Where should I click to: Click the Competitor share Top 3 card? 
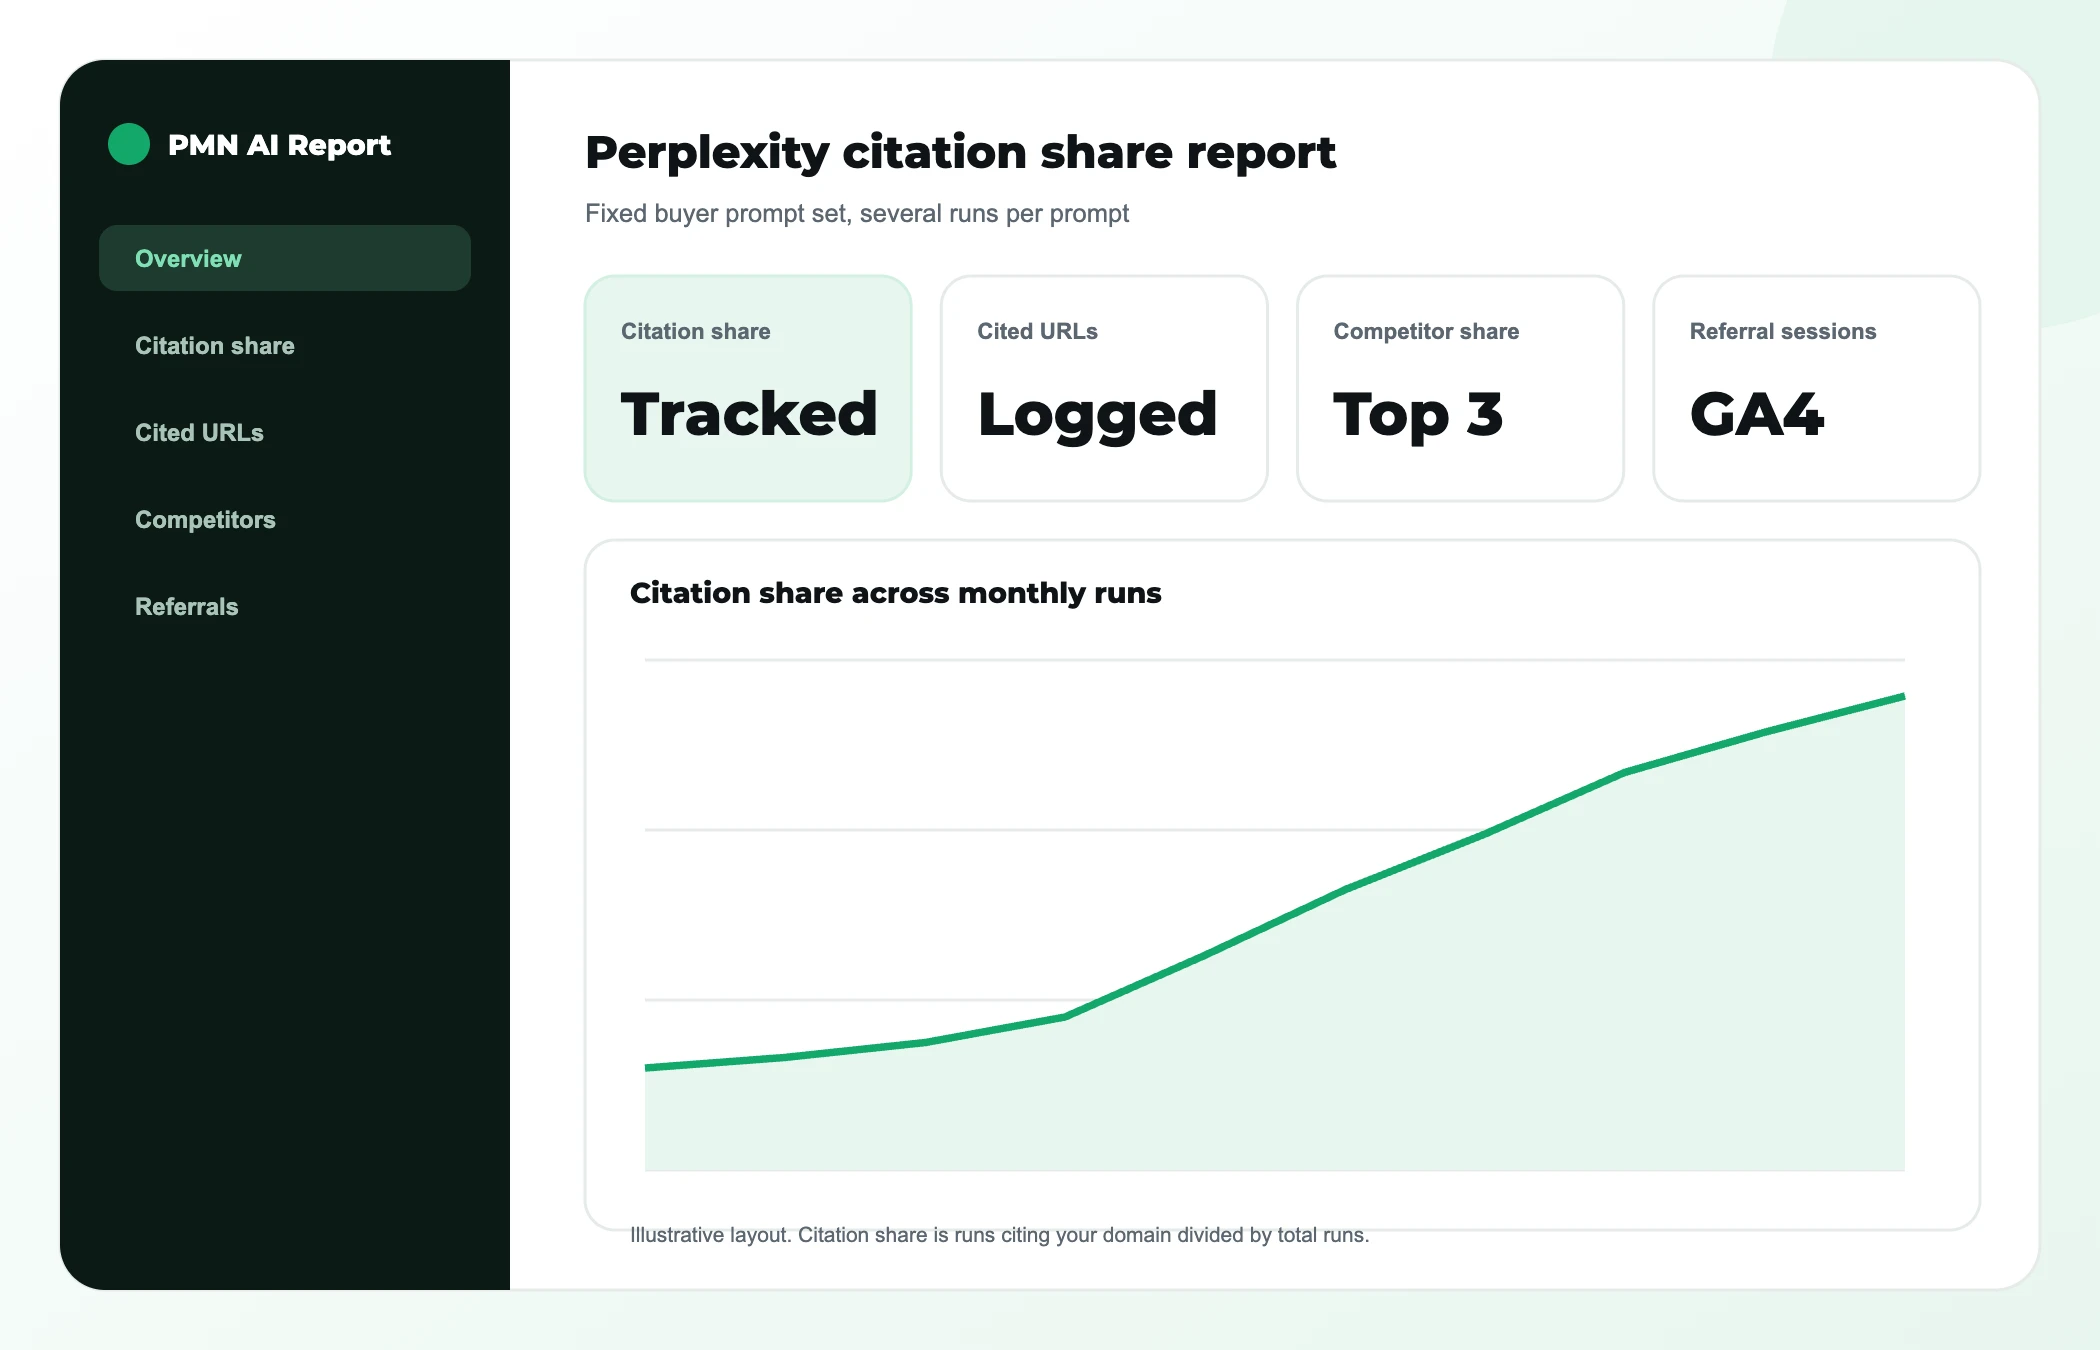1460,388
